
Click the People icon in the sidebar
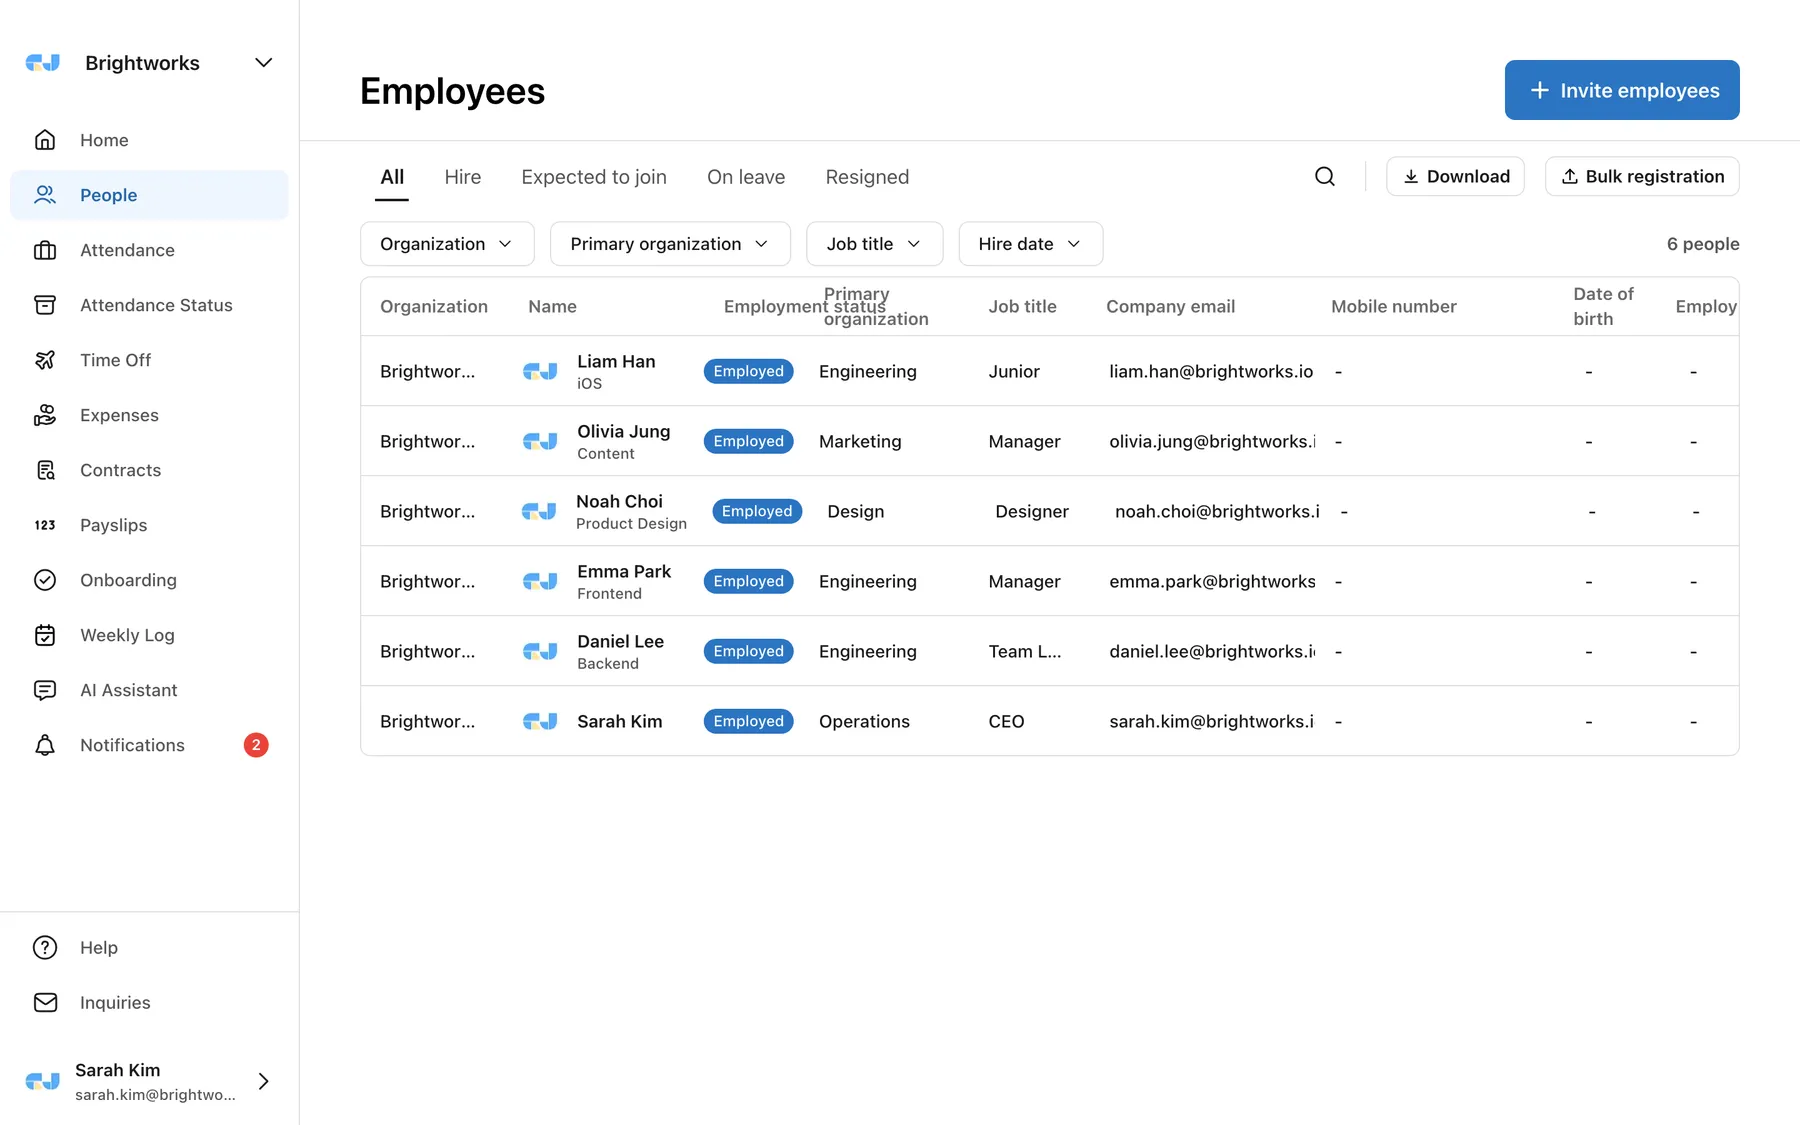(x=45, y=195)
